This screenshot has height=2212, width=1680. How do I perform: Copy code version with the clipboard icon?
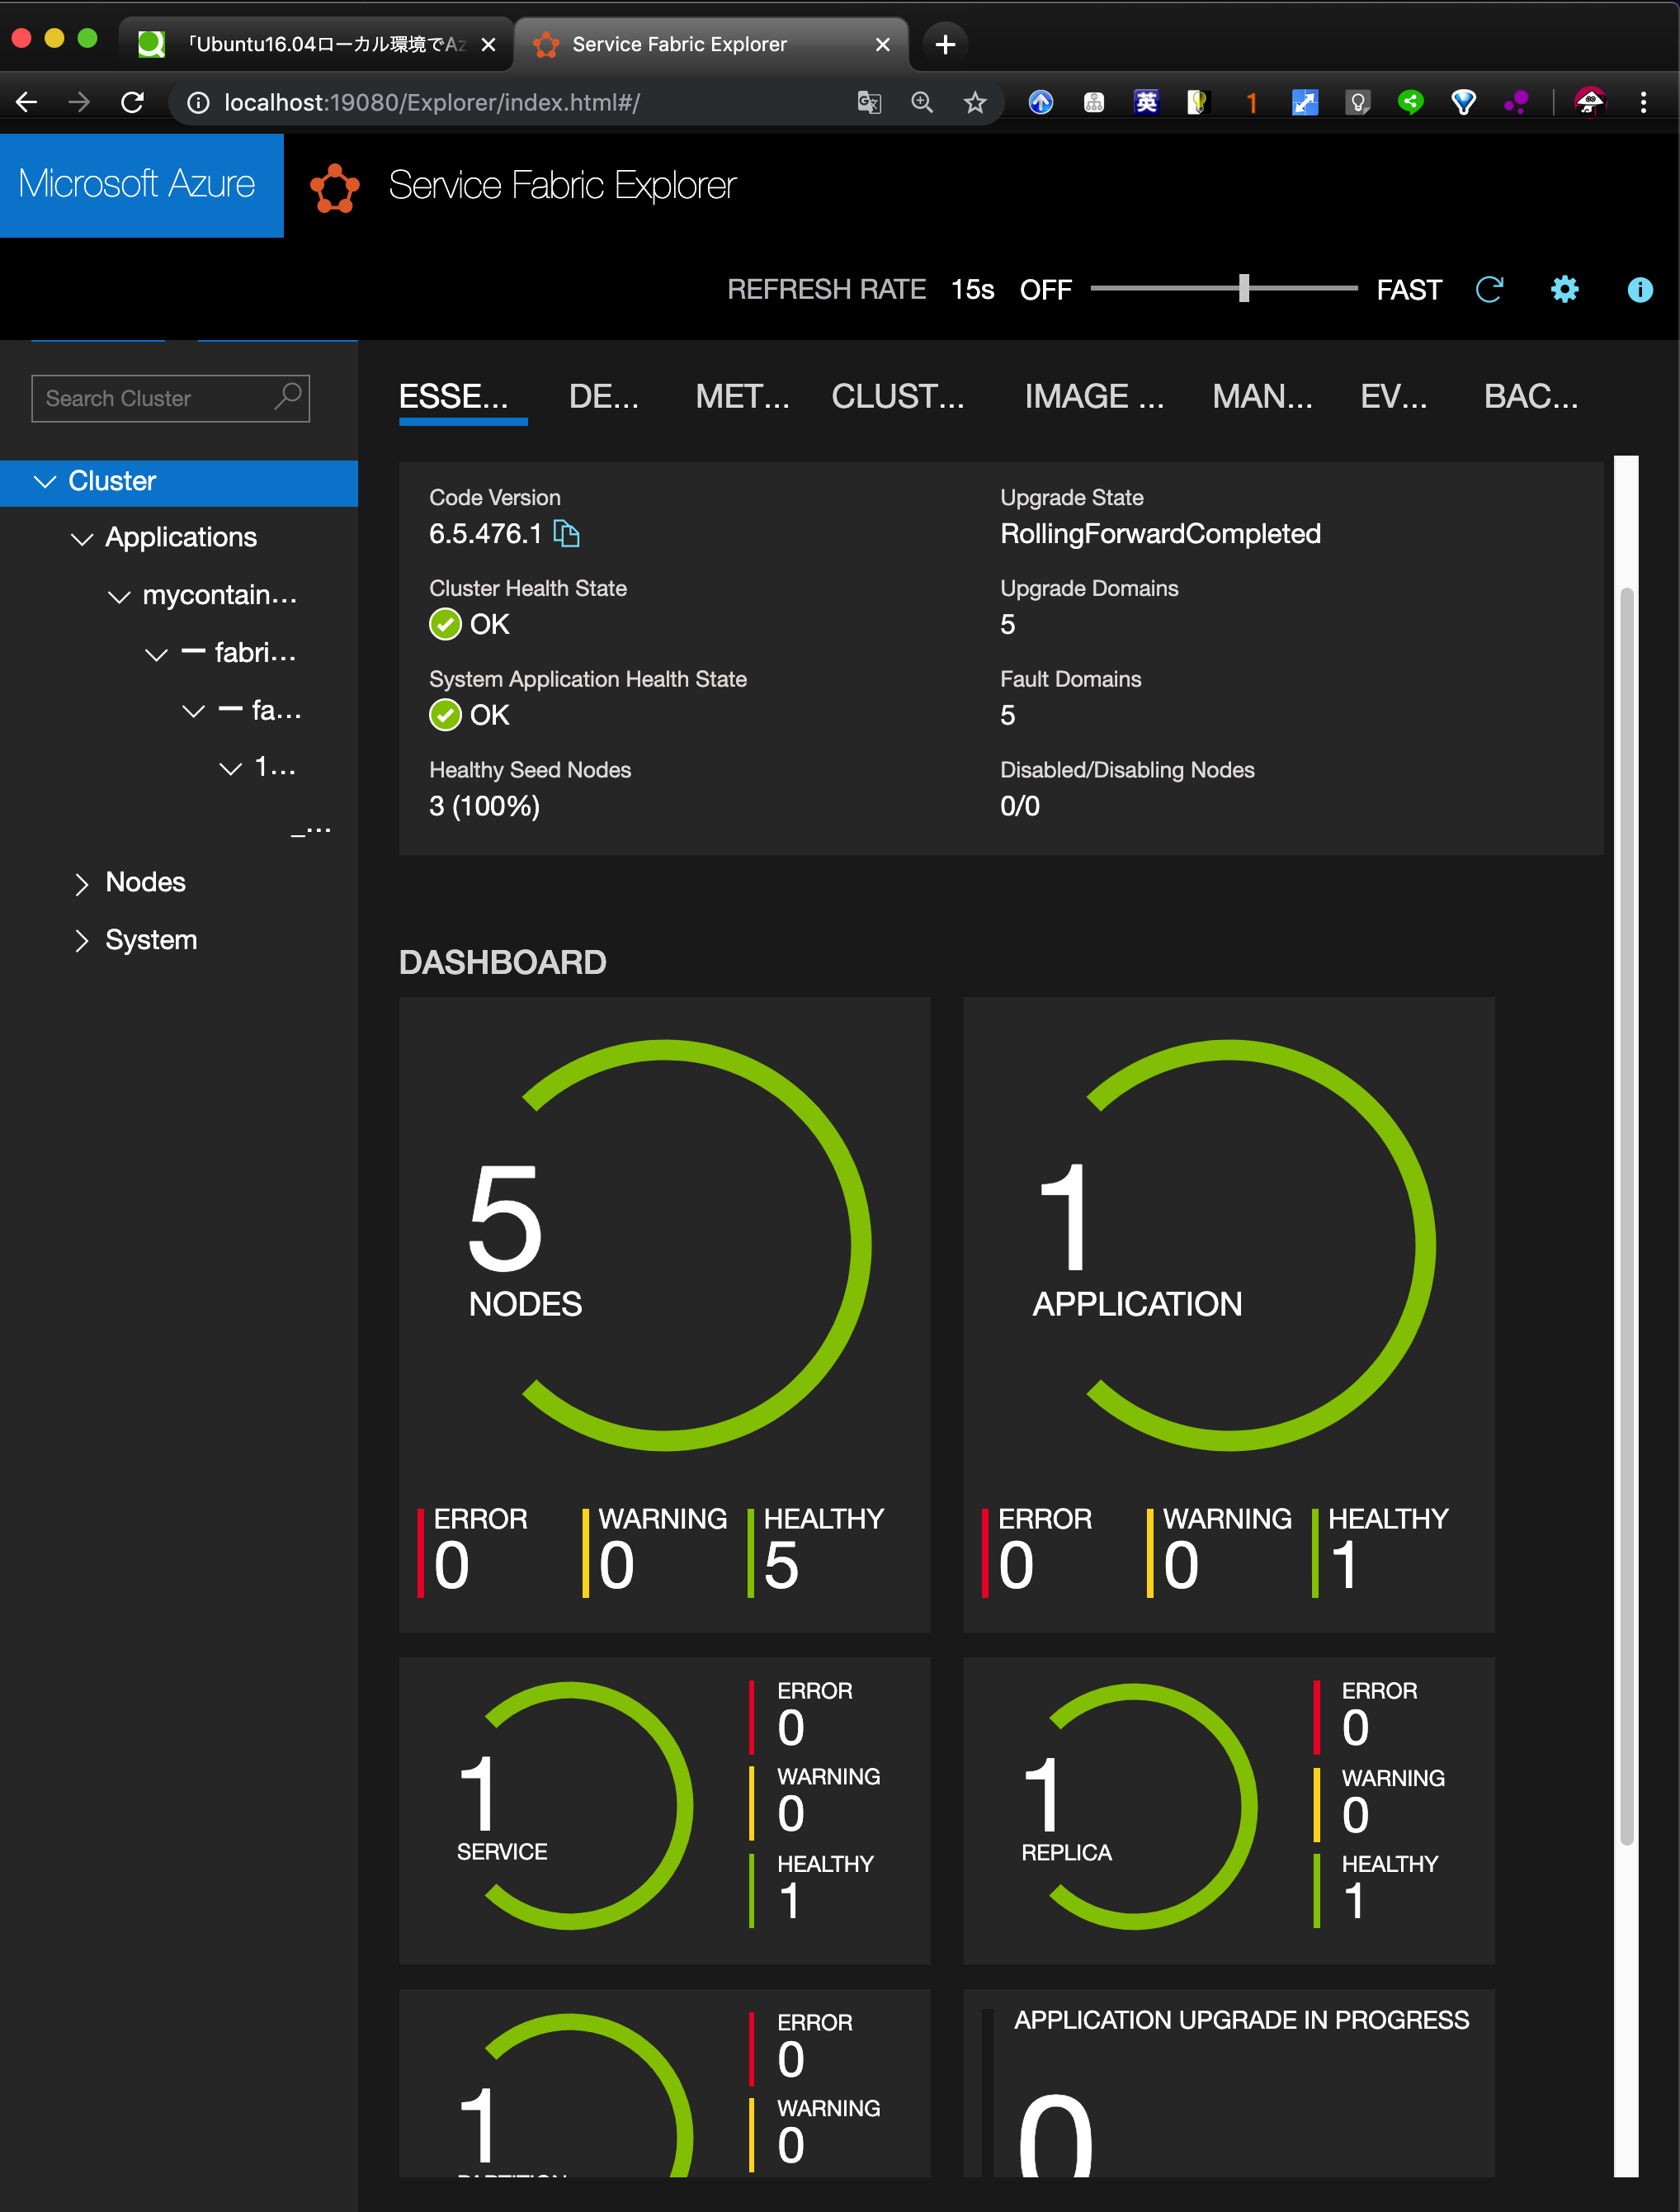567,534
